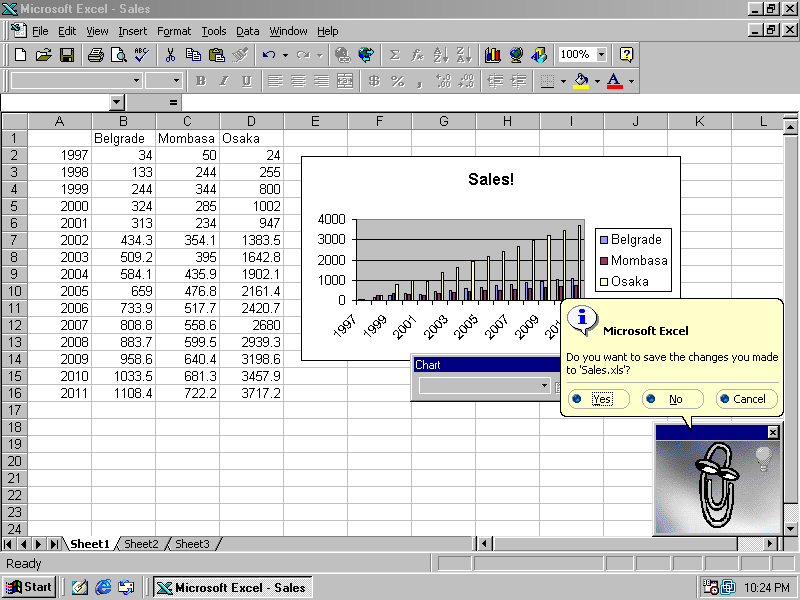Open the Format menu
800x600 pixels.
click(174, 31)
